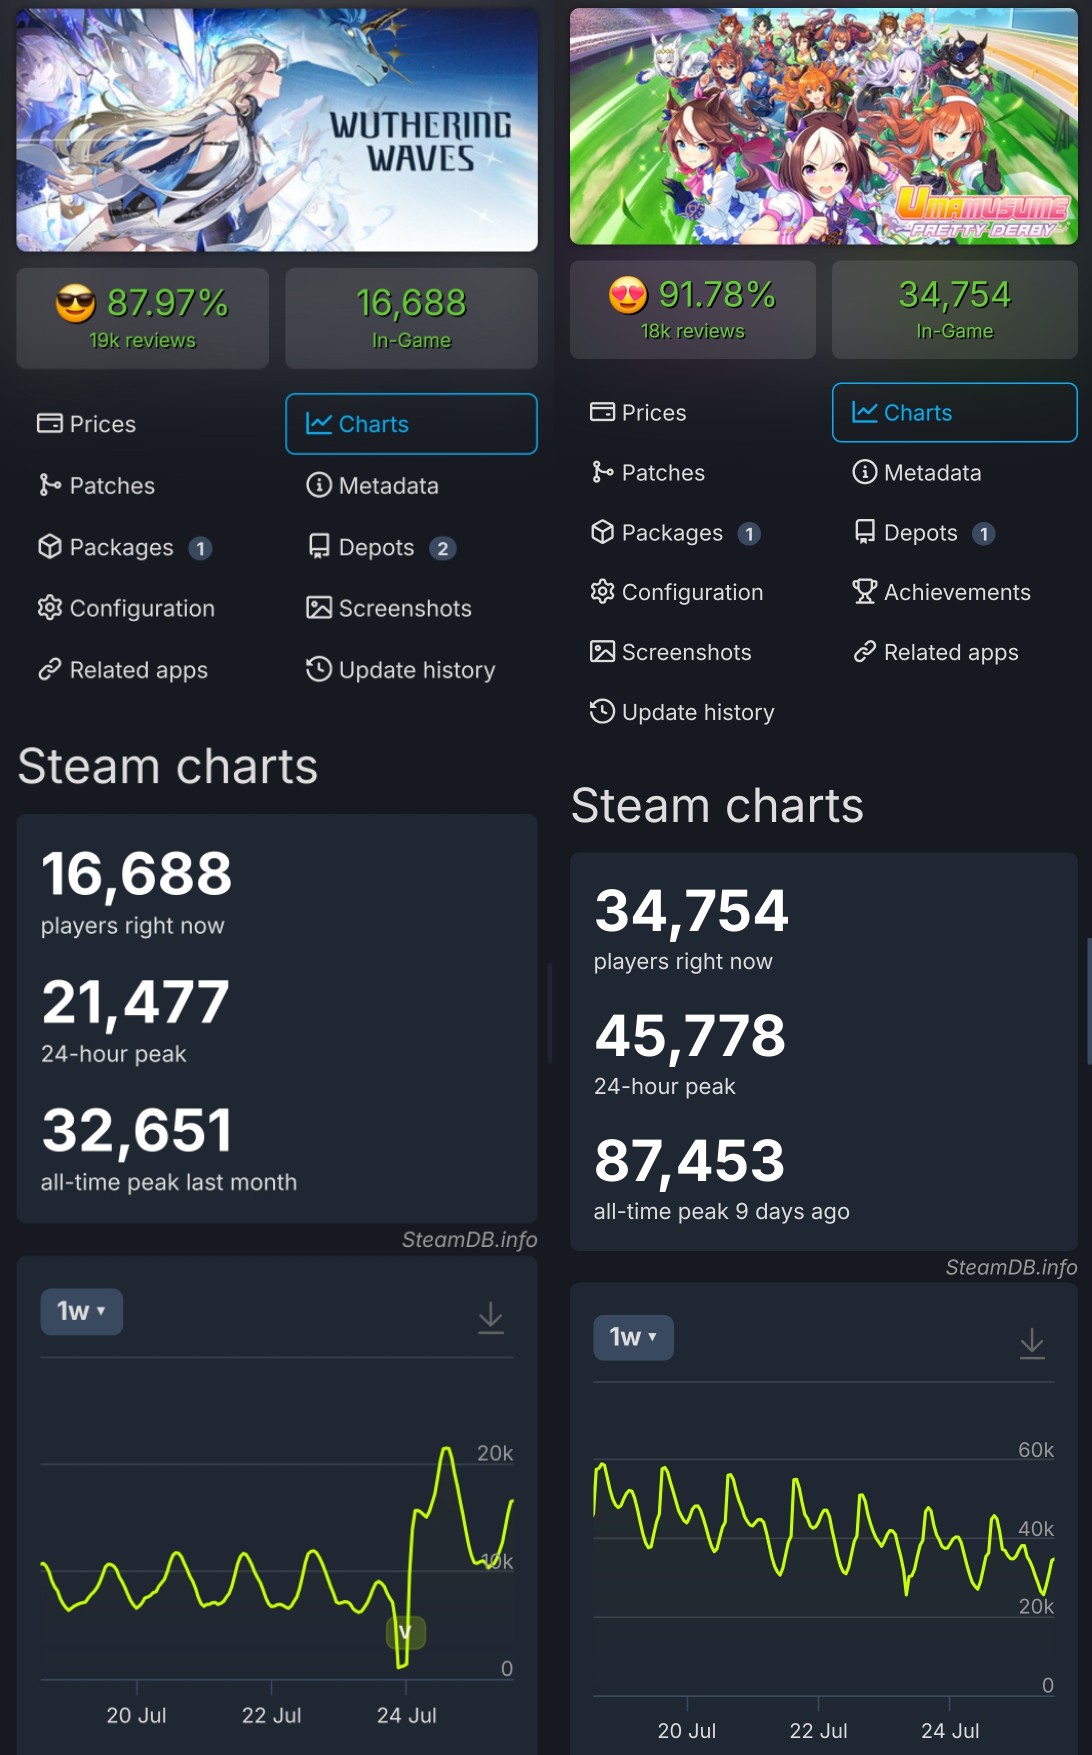
Task: Click the Wuthering Waves Related apps chain icon
Action: [x=49, y=670]
